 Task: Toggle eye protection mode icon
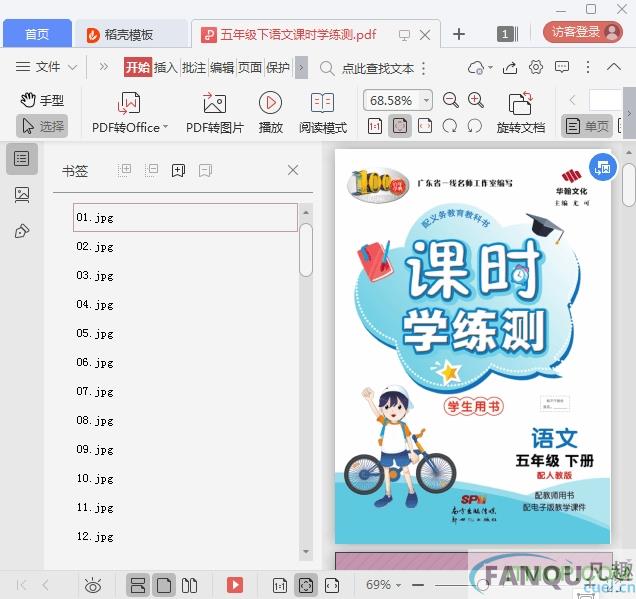tap(93, 586)
